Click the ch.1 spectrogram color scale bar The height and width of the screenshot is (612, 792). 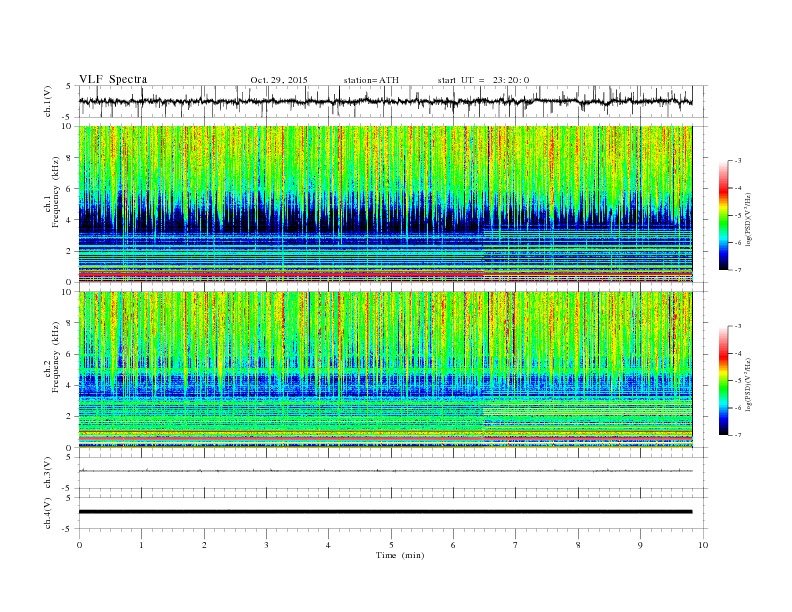pos(723,216)
